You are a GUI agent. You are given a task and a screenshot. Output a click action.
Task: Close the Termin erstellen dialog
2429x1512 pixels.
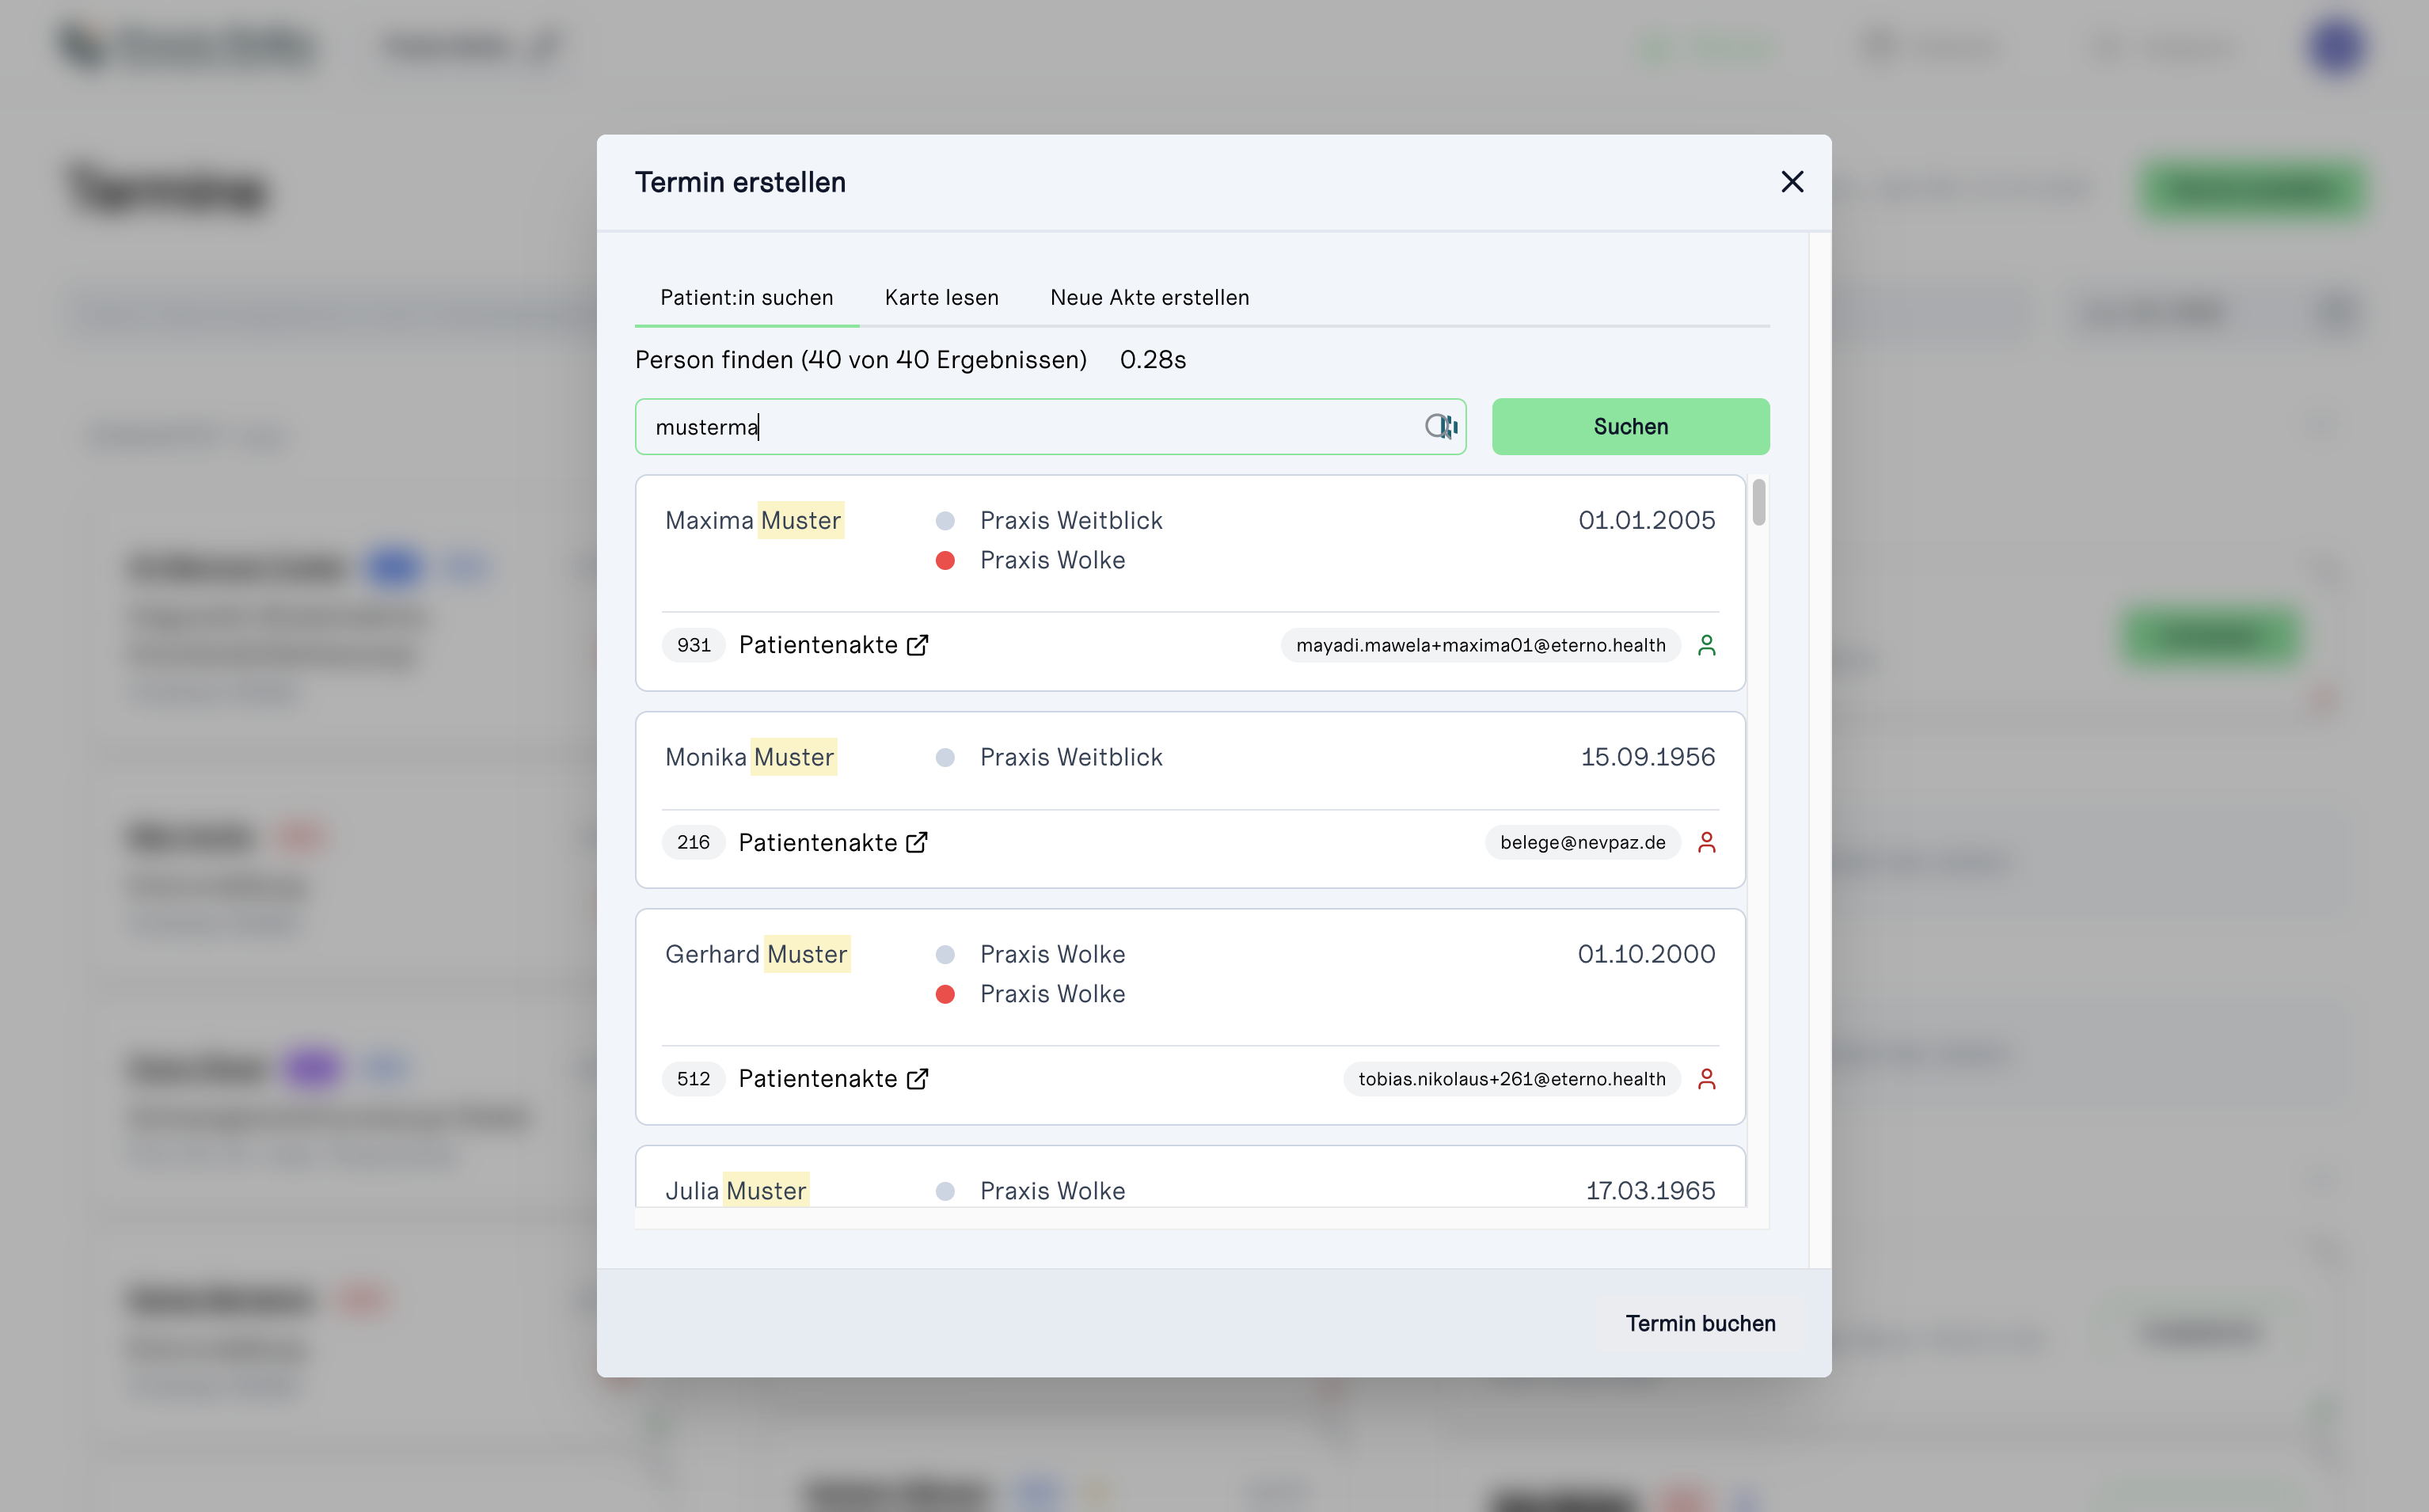[1792, 182]
